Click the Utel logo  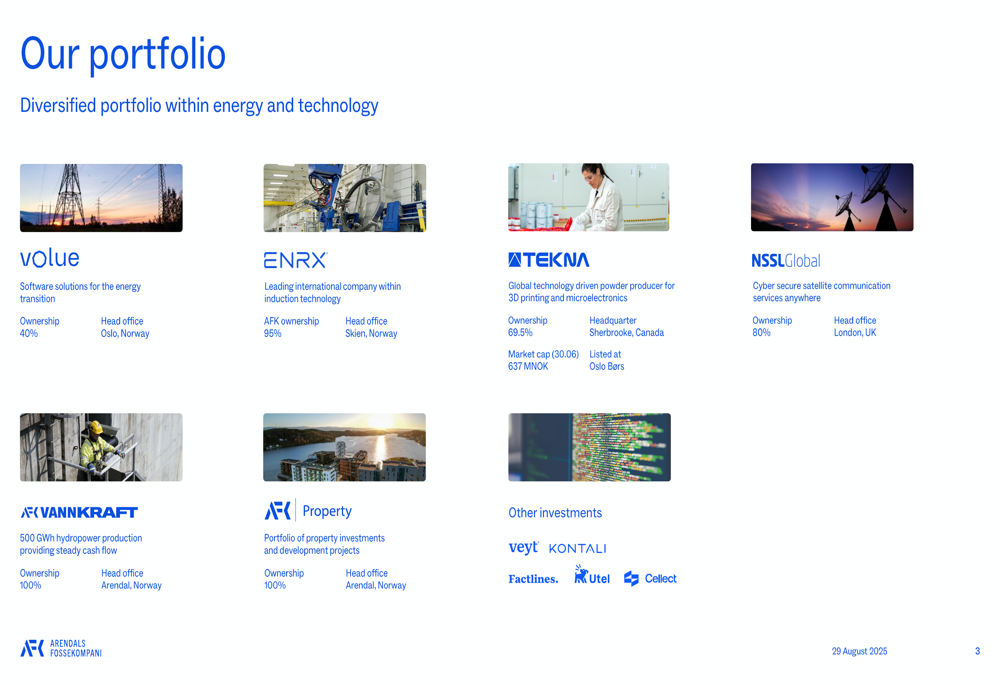coord(592,575)
